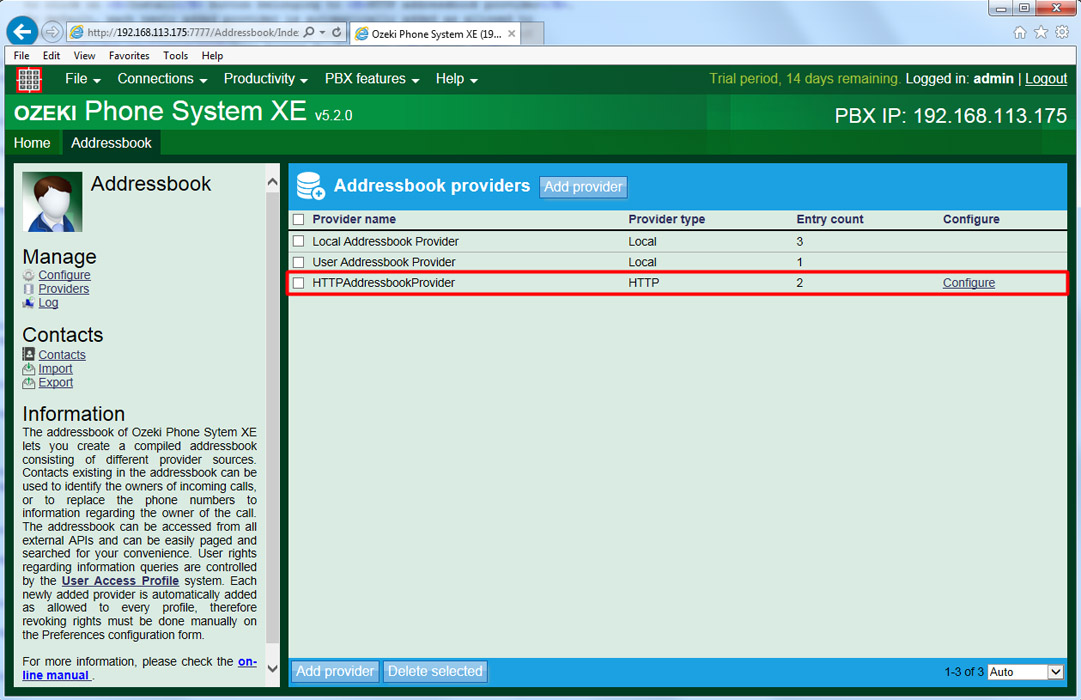The width and height of the screenshot is (1081, 700).
Task: Open the address bar dropdown arrow
Action: tap(322, 32)
